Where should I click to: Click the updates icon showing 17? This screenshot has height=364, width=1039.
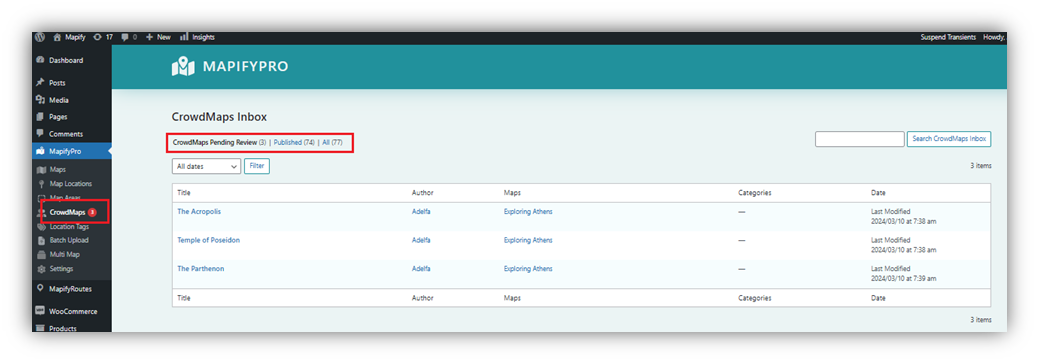(x=98, y=37)
